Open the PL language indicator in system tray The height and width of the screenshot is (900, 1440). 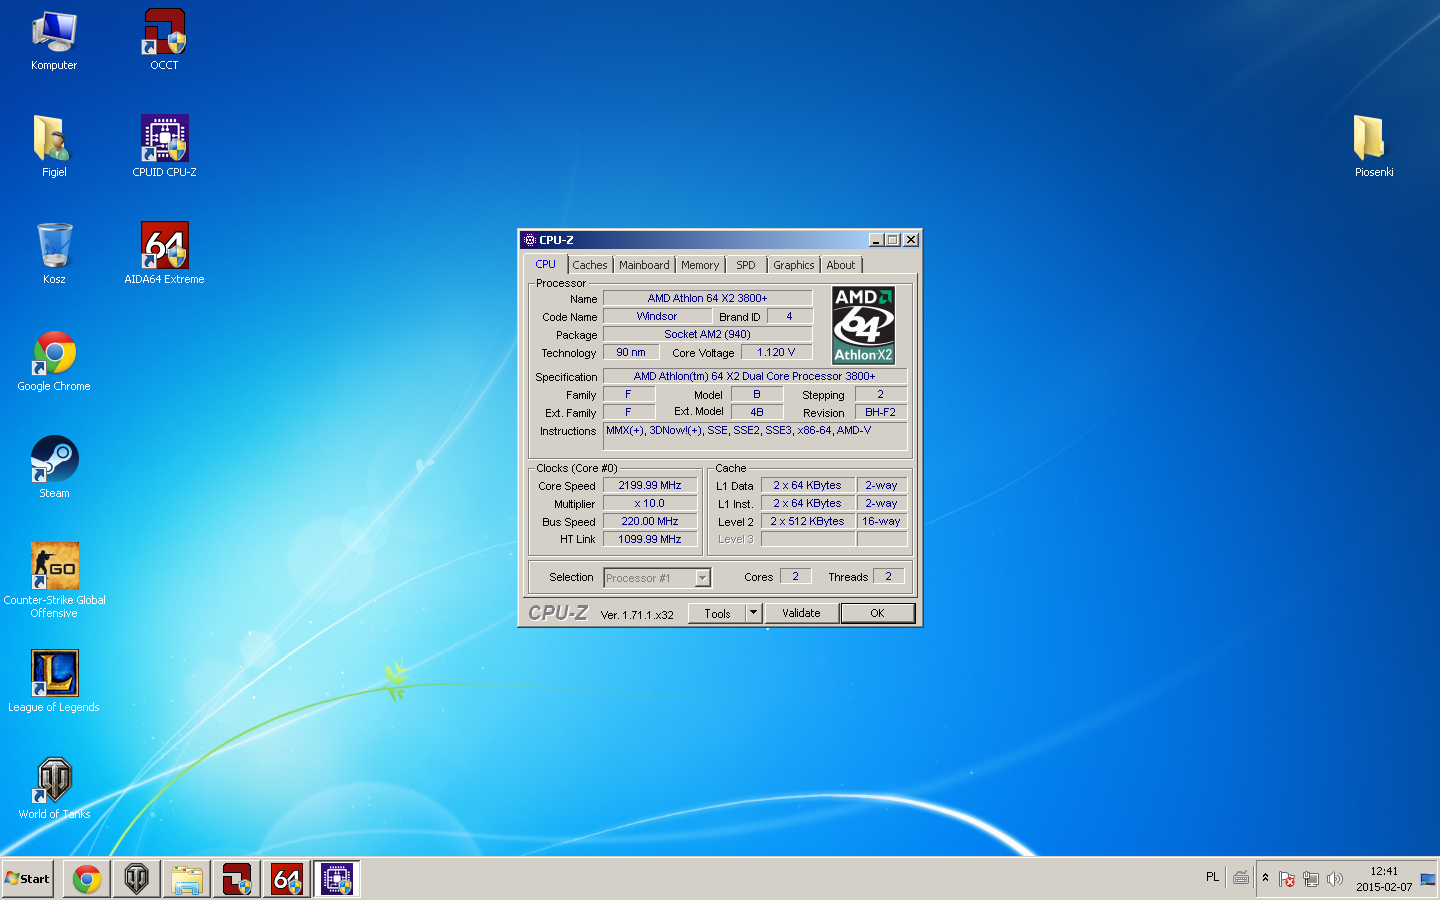(x=1211, y=877)
